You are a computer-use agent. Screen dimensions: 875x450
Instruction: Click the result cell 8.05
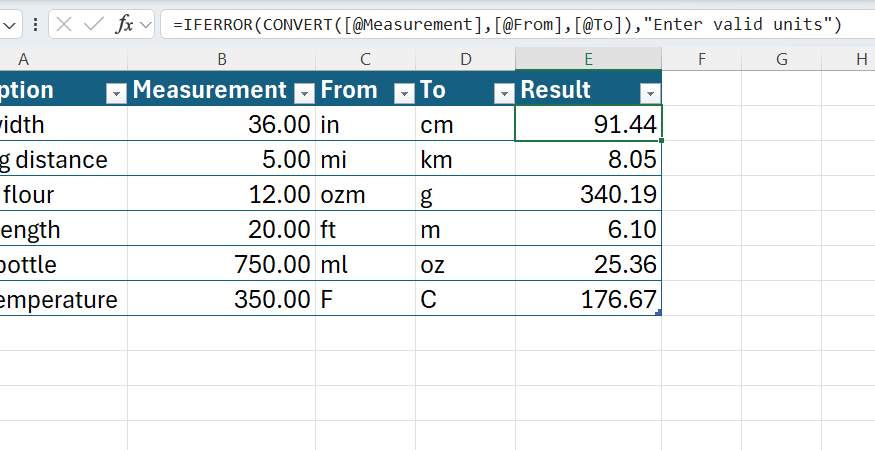(588, 159)
